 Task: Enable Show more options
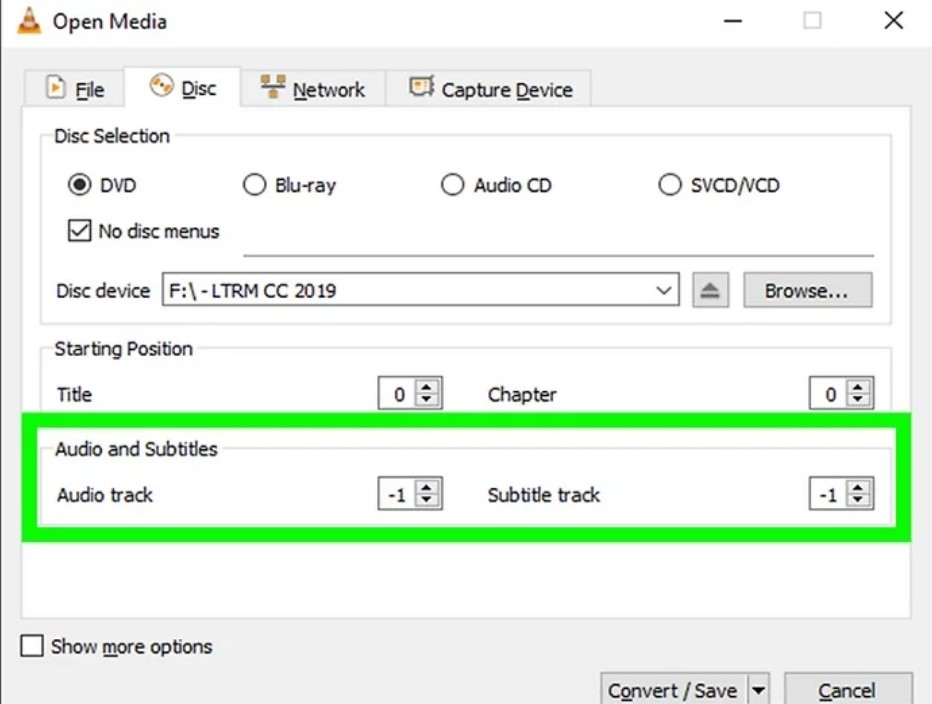coord(32,647)
